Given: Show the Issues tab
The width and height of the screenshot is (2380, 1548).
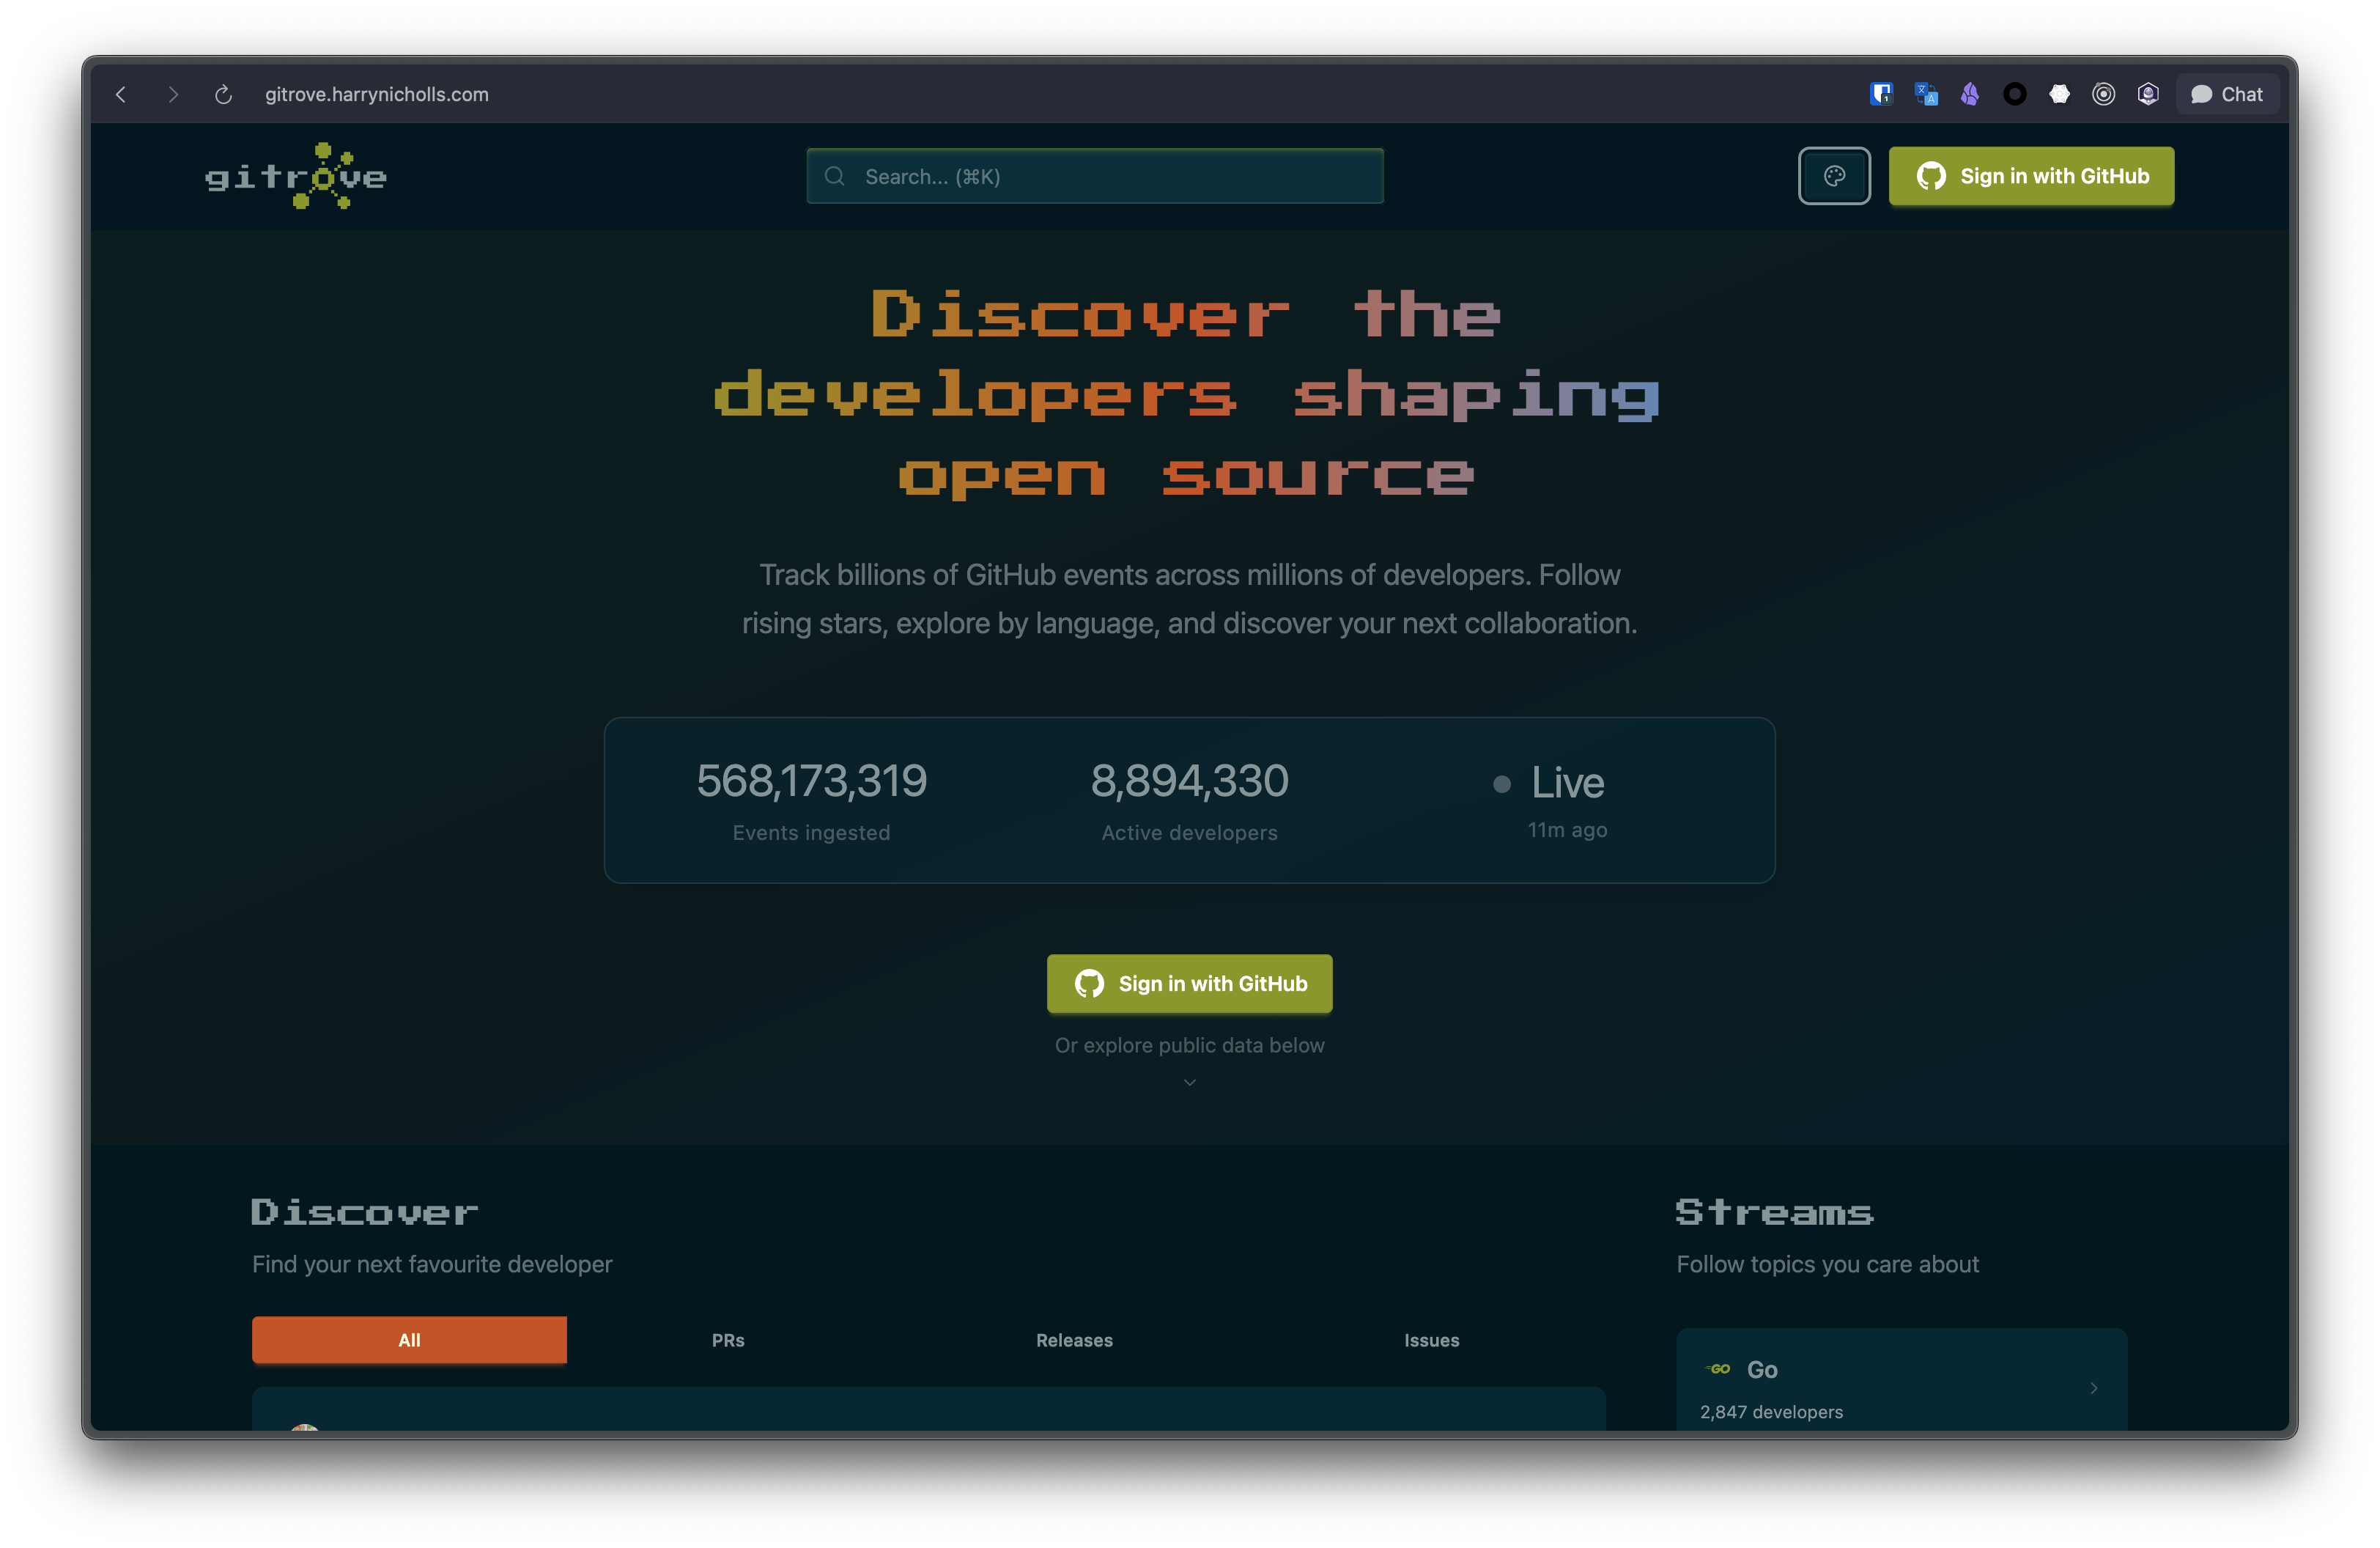Looking at the screenshot, I should click(1431, 1340).
